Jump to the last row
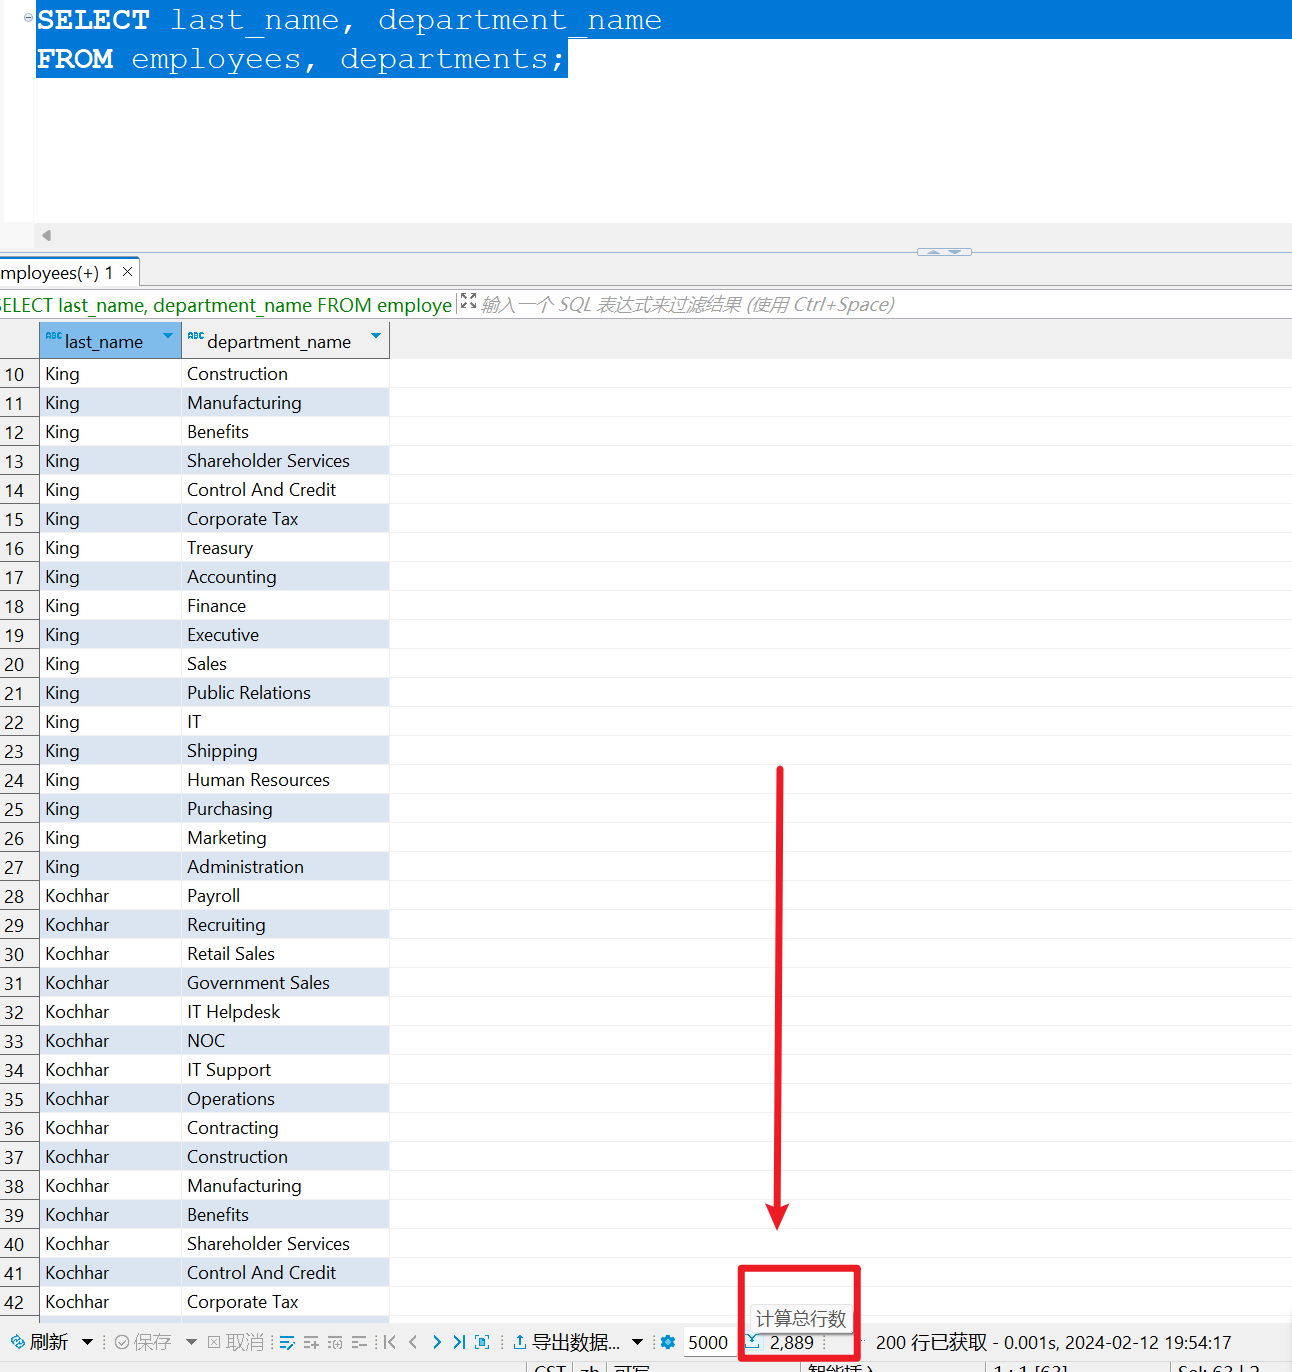Image resolution: width=1292 pixels, height=1372 pixels. pos(459,1342)
